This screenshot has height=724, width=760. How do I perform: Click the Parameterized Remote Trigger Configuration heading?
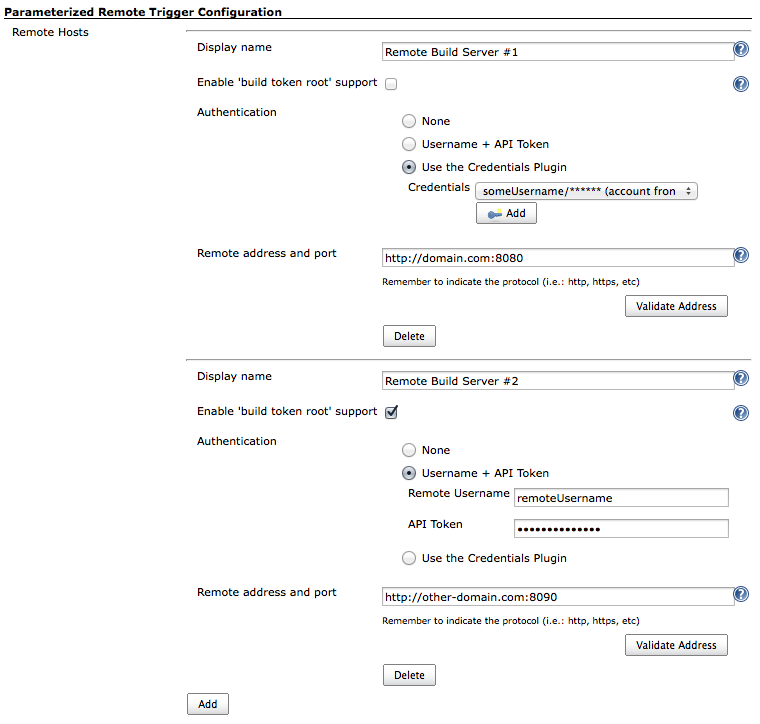point(143,12)
